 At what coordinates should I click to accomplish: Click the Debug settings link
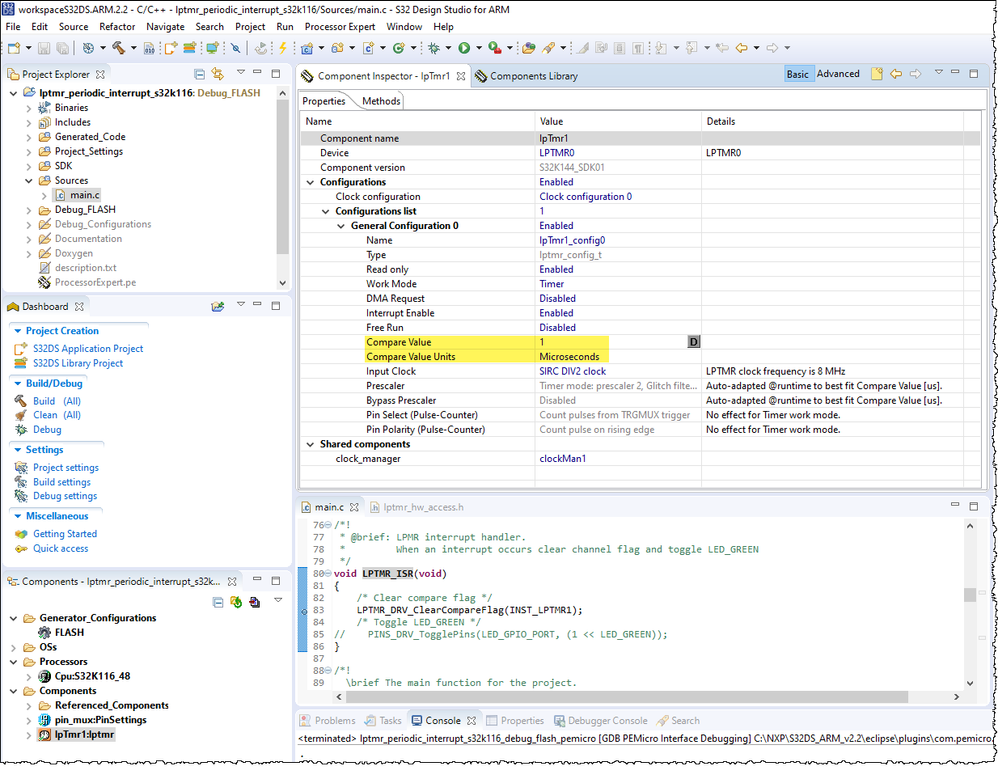click(65, 496)
